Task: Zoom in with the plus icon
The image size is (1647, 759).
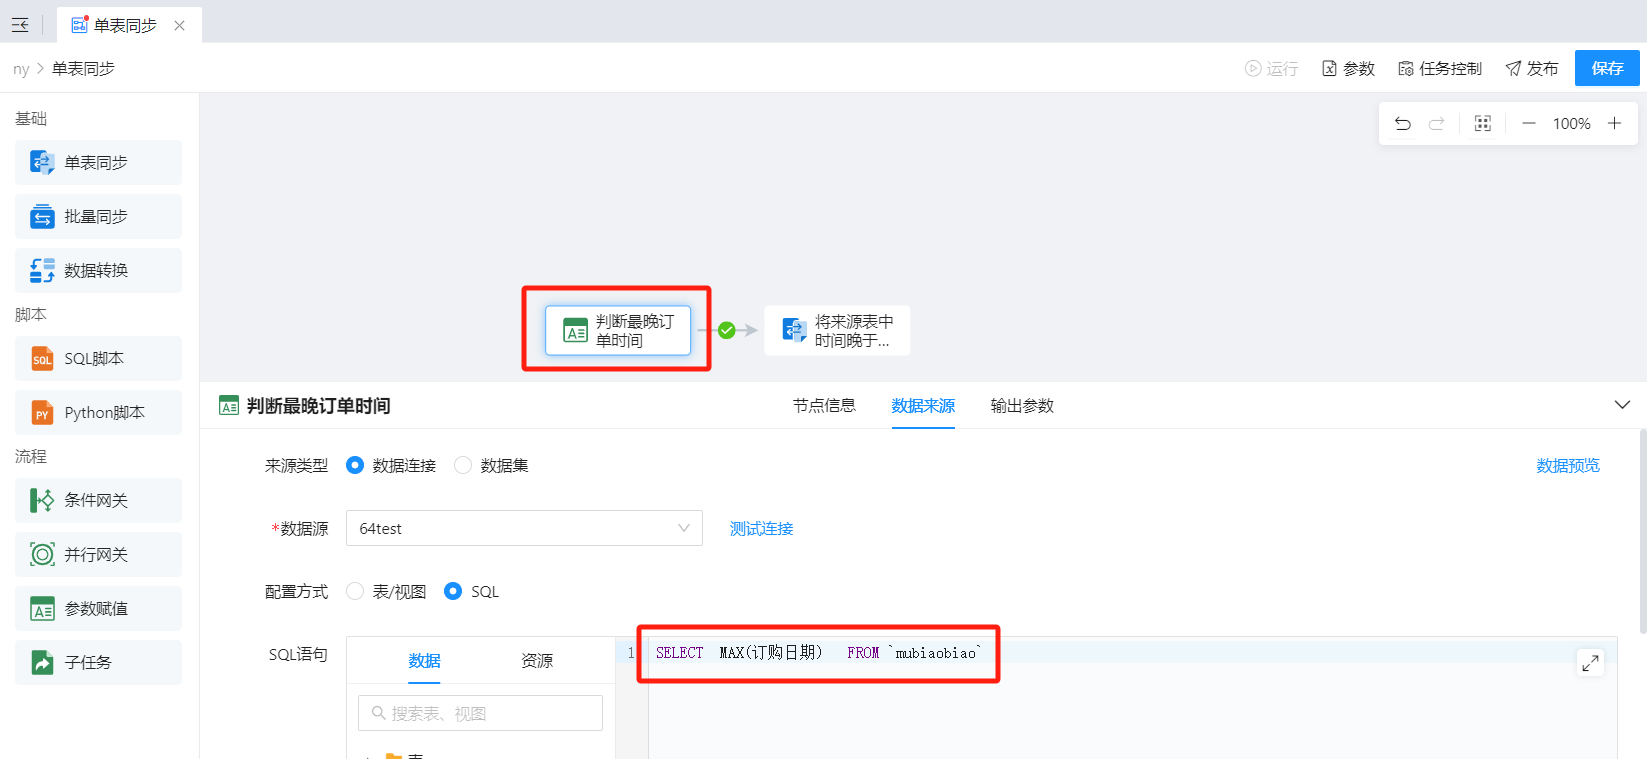Action: point(1614,124)
